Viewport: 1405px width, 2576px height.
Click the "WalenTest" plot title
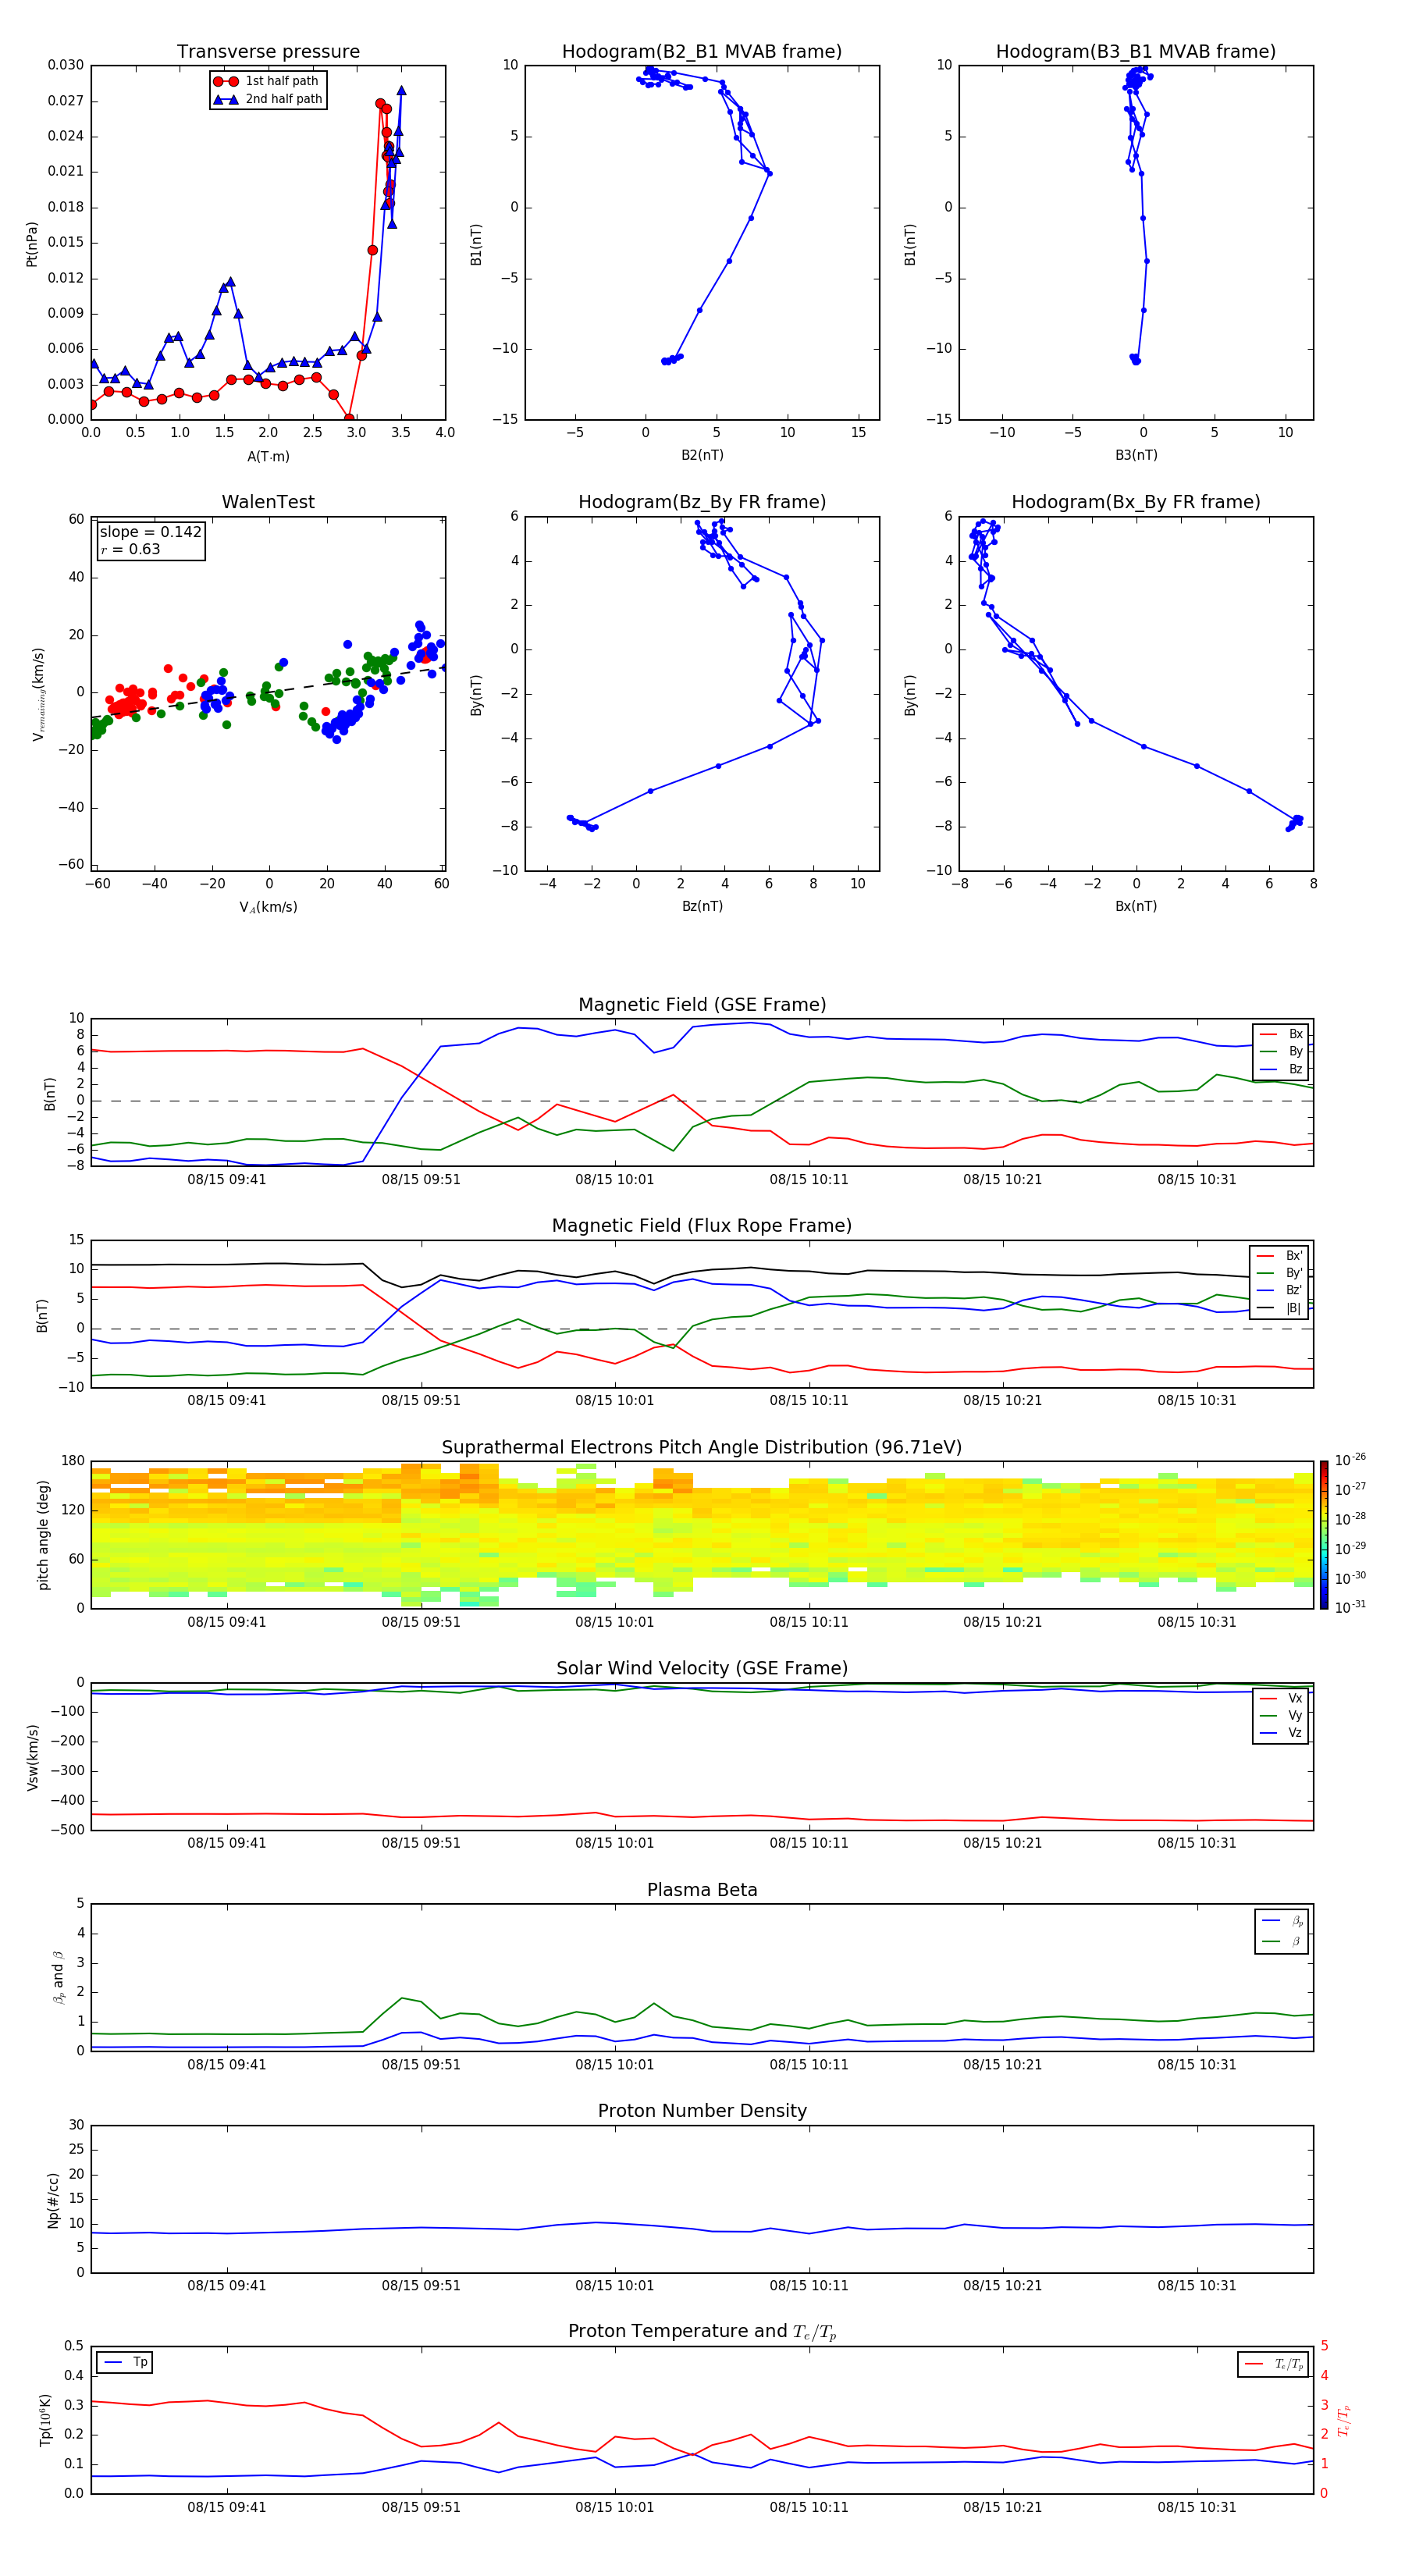268,502
